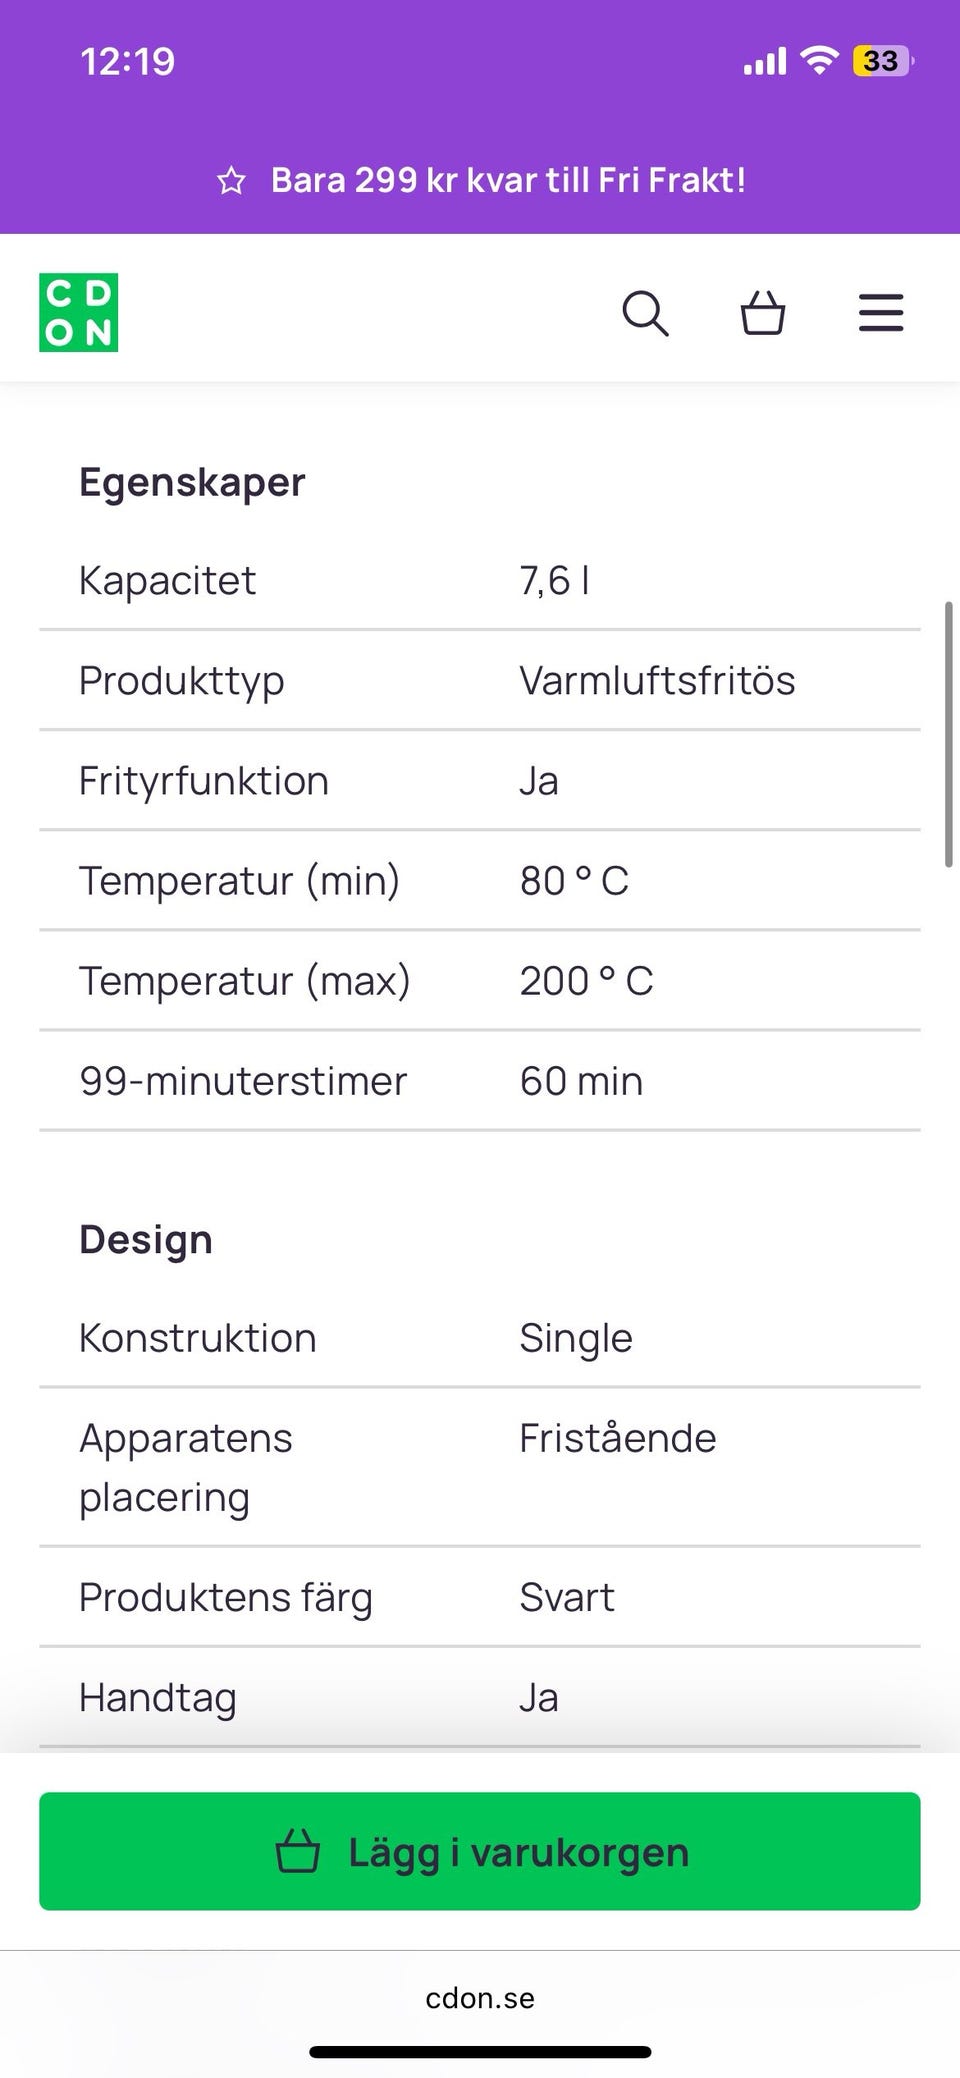Tap the cdon.se address bar
The image size is (960, 2078).
click(480, 1997)
